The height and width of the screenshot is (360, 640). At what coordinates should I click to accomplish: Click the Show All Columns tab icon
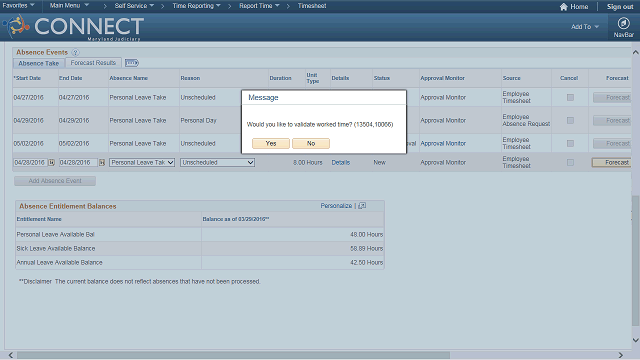tap(132, 63)
